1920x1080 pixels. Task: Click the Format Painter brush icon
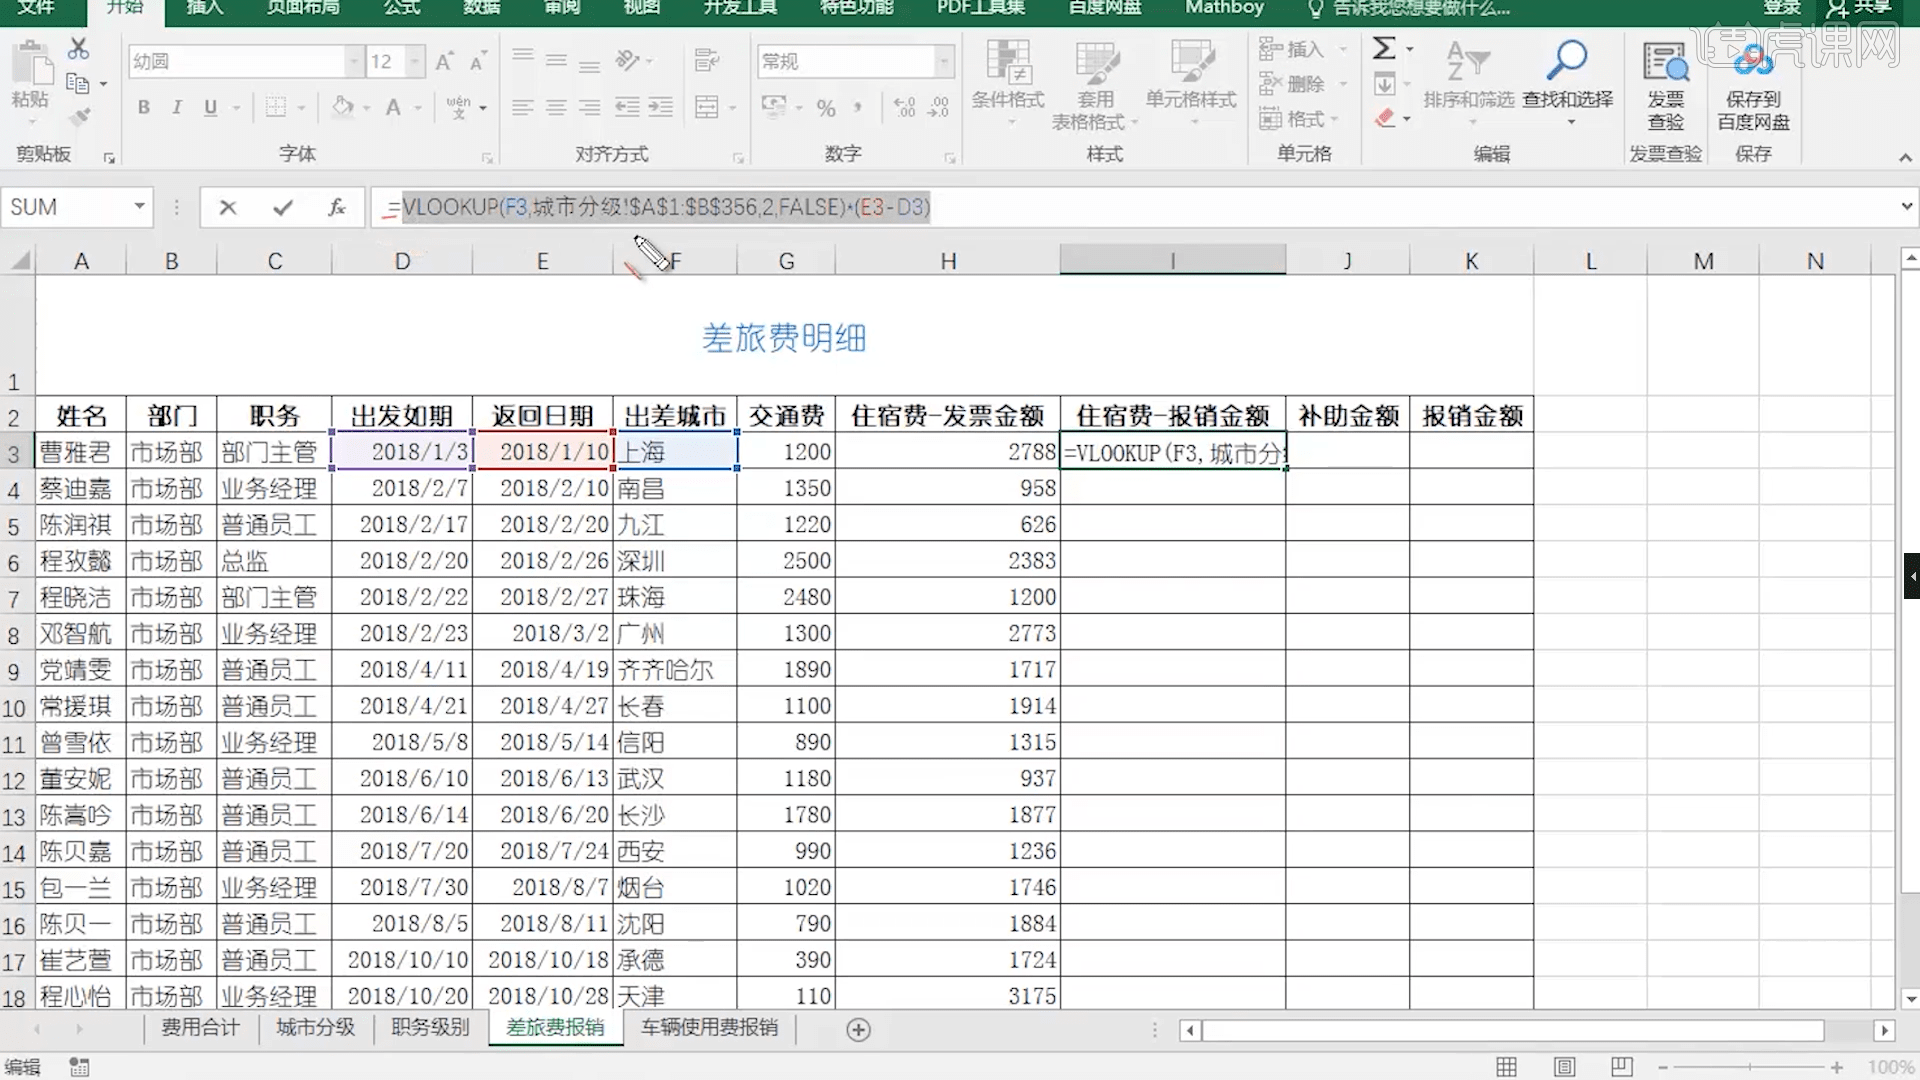78,118
